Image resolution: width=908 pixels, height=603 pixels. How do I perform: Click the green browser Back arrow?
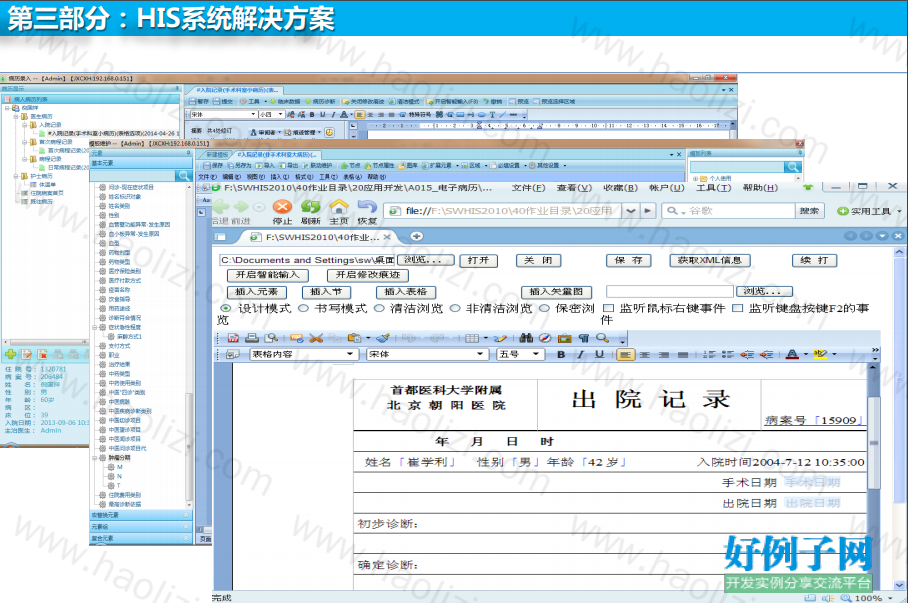(221, 207)
